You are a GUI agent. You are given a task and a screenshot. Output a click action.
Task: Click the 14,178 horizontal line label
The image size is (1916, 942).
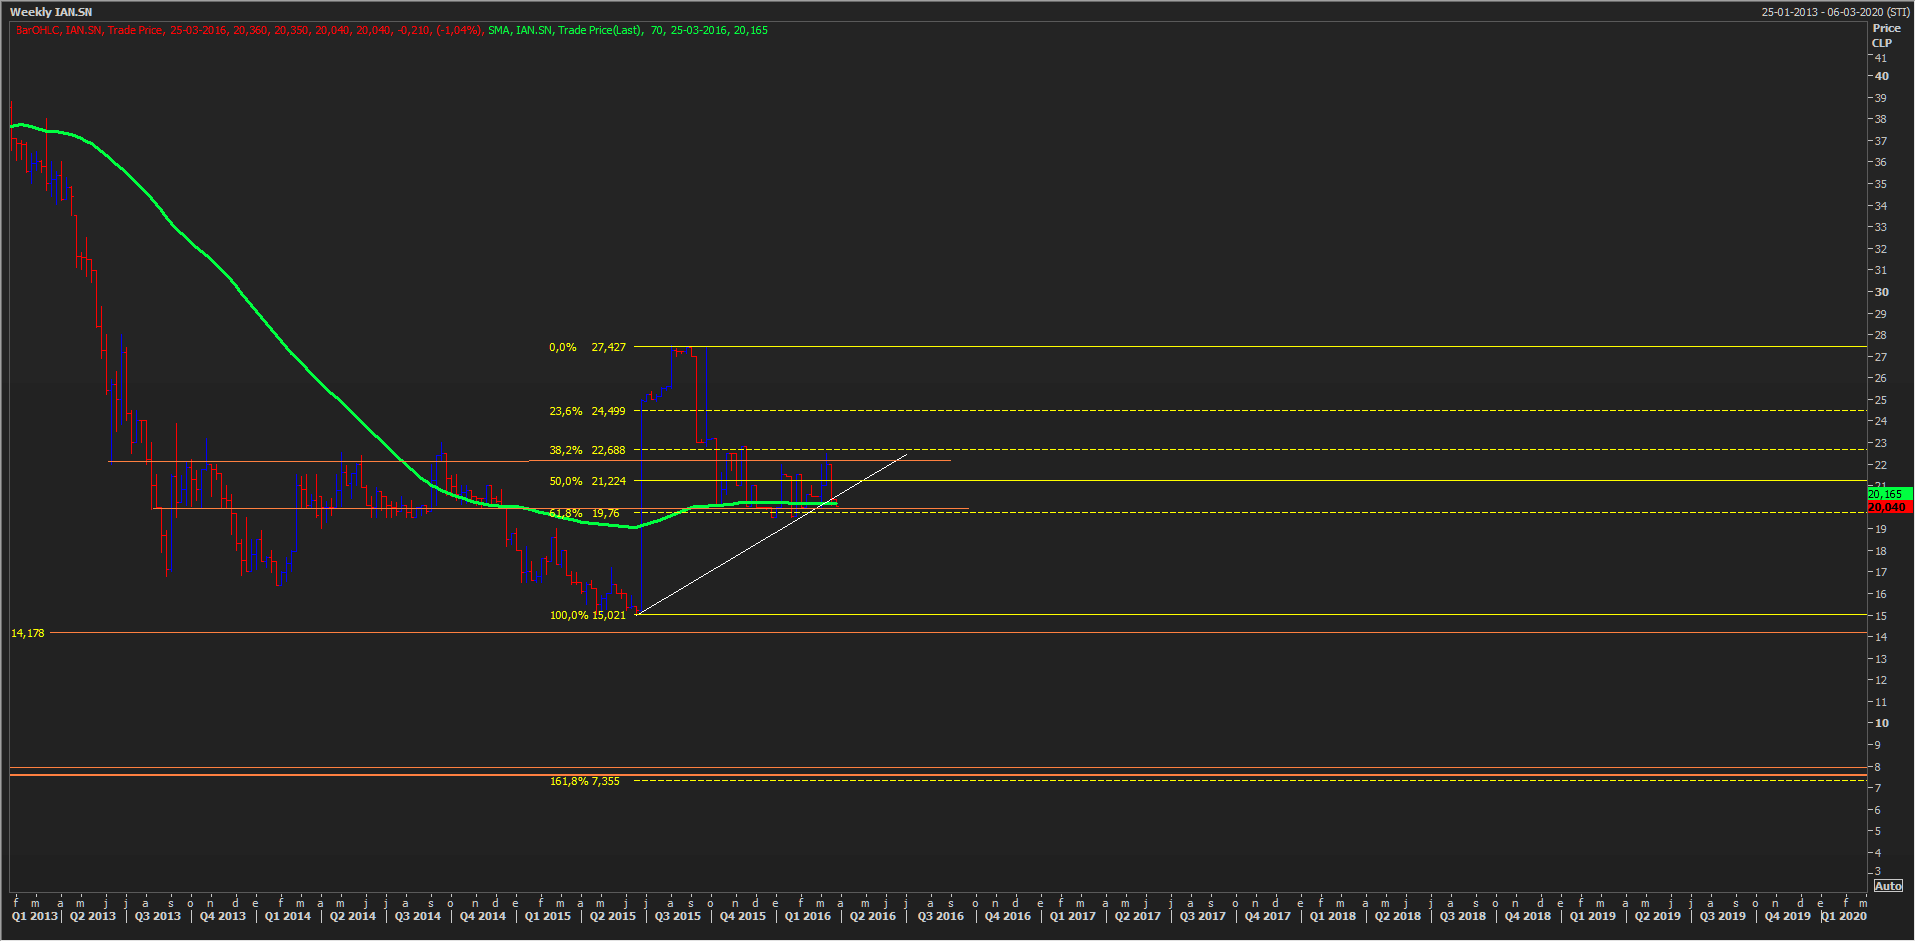point(28,633)
